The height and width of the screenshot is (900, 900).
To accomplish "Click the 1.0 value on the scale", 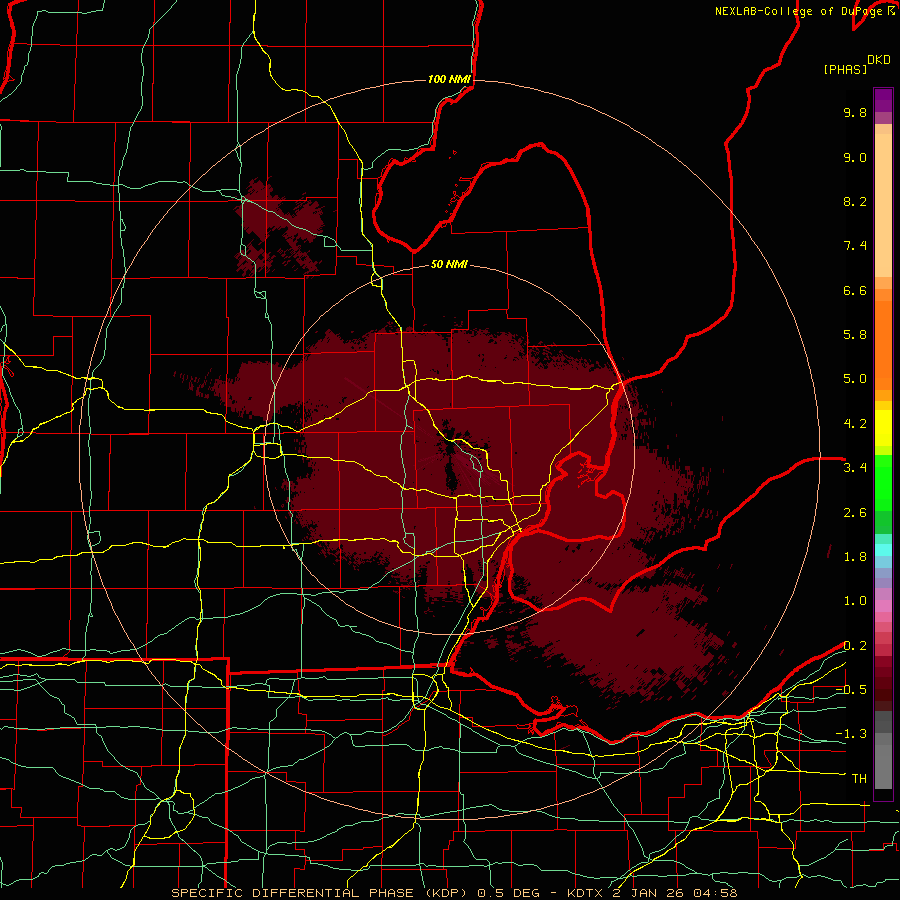I will tap(855, 601).
